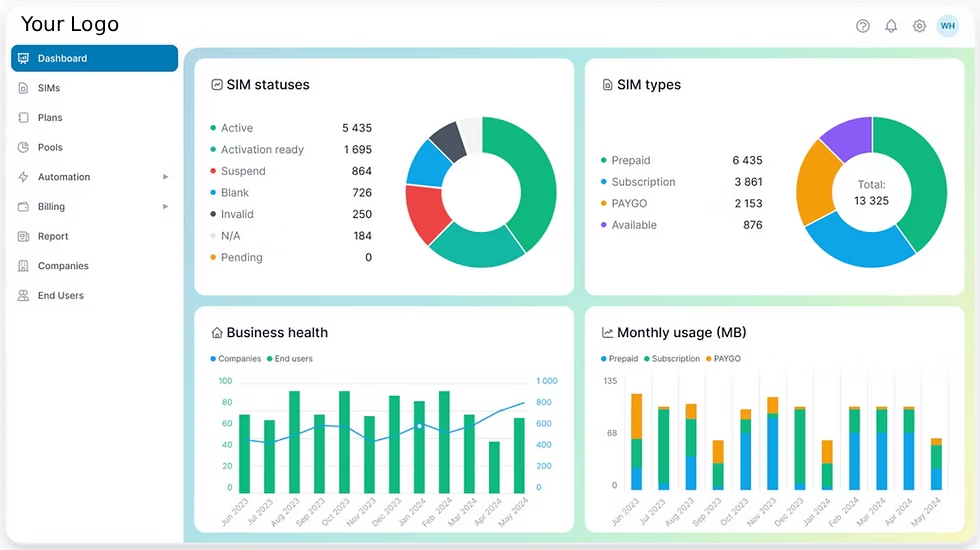
Task: Expand the Billing submenu arrow
Action: 166,207
